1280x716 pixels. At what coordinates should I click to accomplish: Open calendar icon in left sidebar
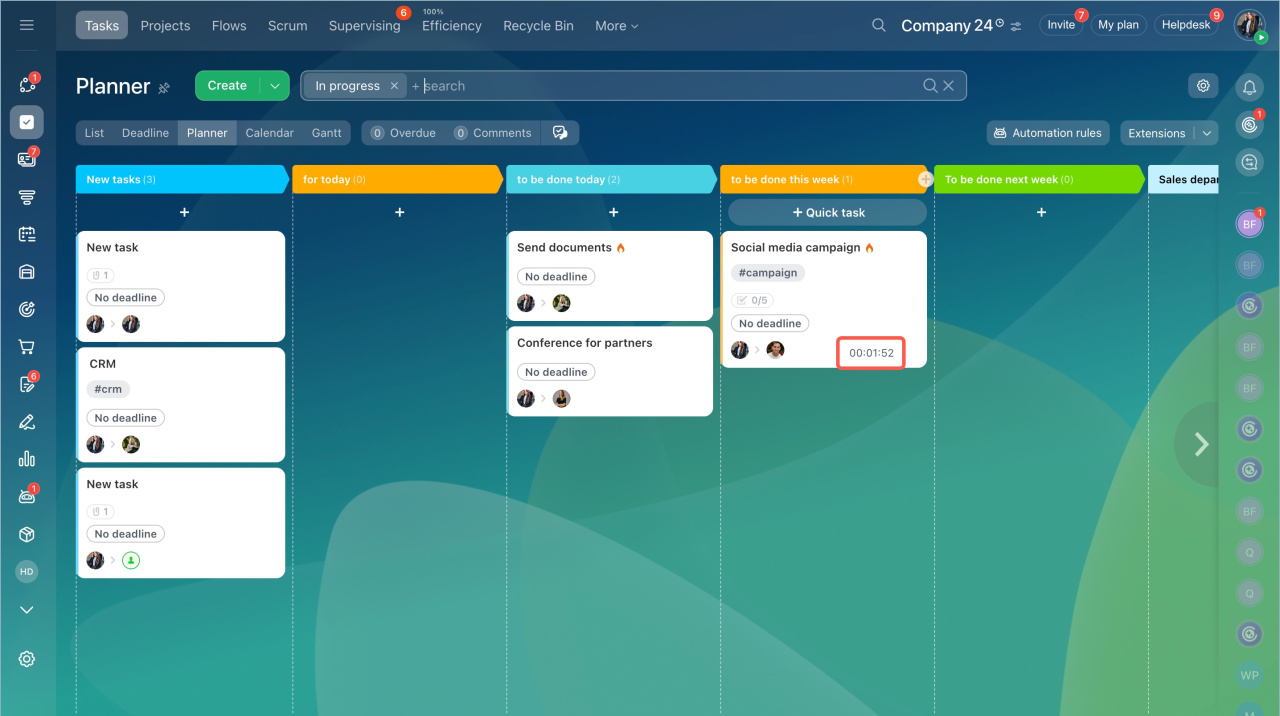(27, 234)
